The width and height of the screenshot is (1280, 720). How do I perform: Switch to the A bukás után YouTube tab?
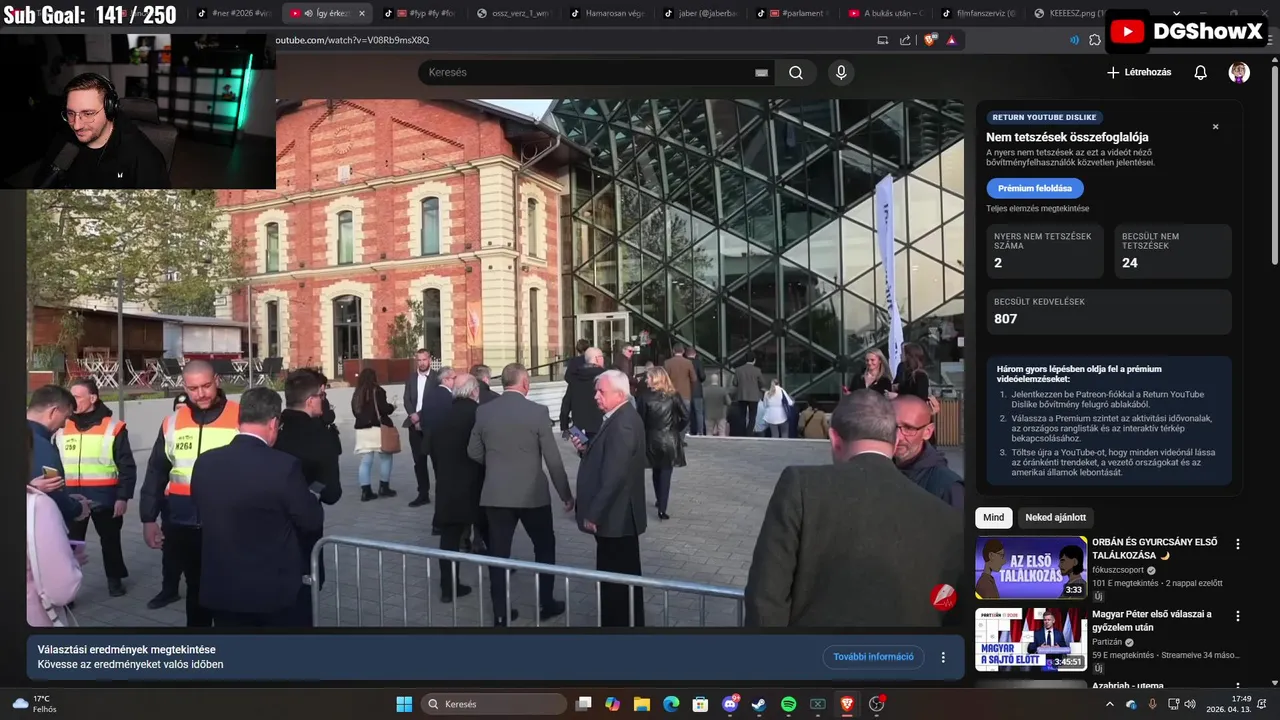click(886, 13)
